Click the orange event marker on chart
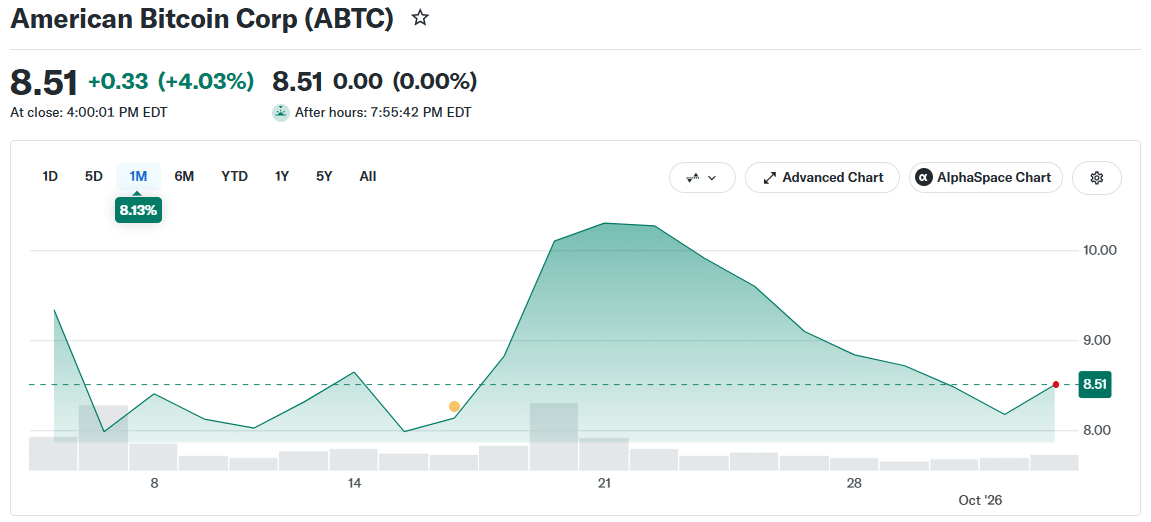The image size is (1151, 522). [454, 407]
